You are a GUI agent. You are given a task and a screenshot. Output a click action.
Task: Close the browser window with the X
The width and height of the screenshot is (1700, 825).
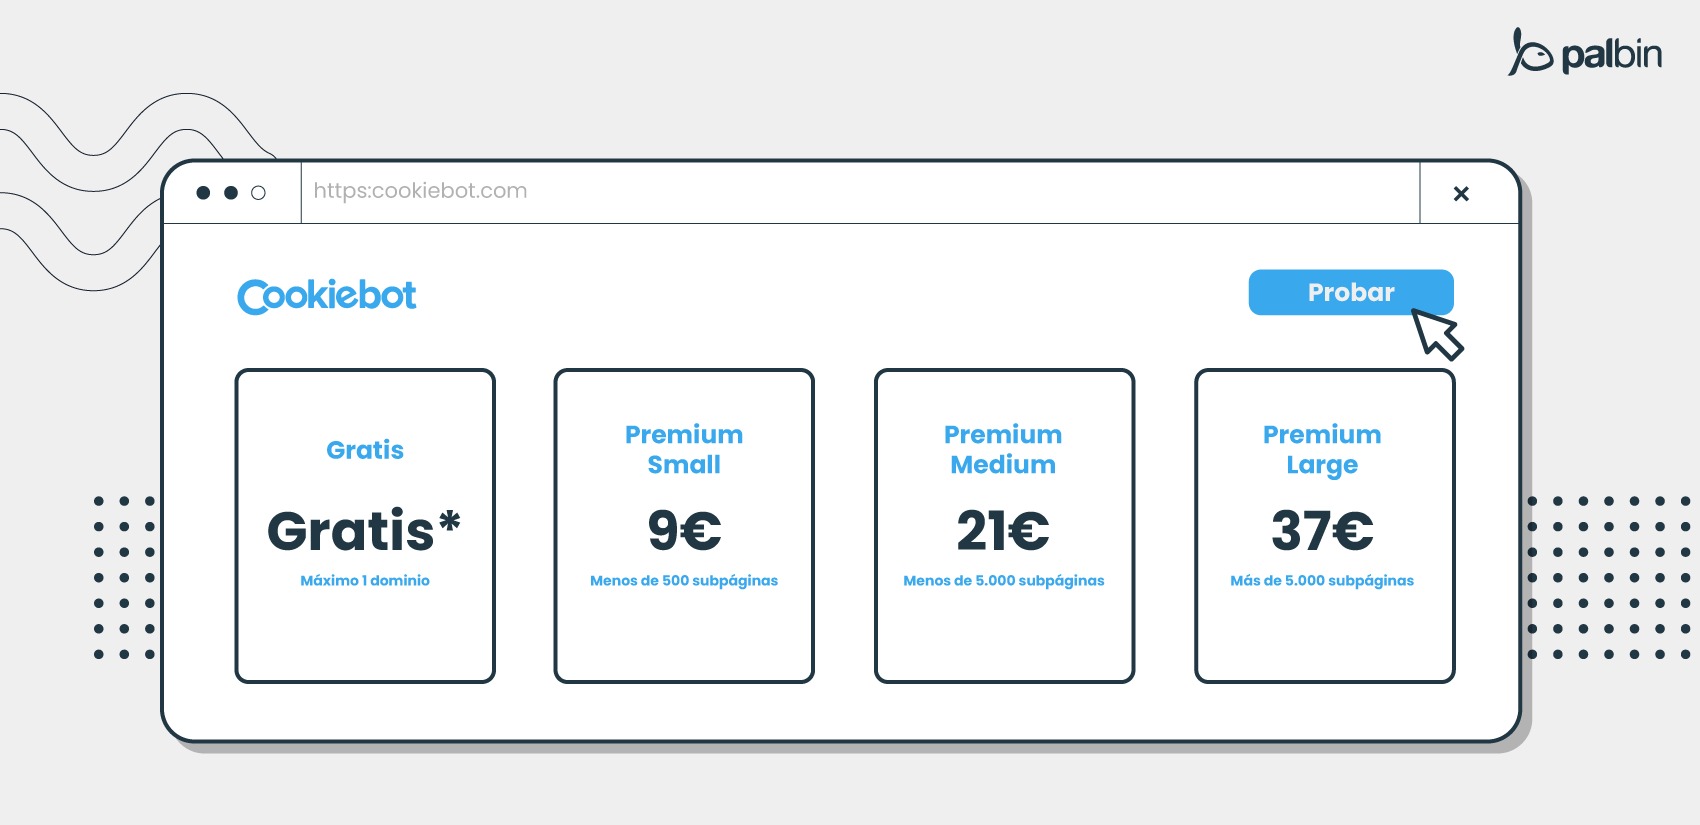coord(1461,194)
